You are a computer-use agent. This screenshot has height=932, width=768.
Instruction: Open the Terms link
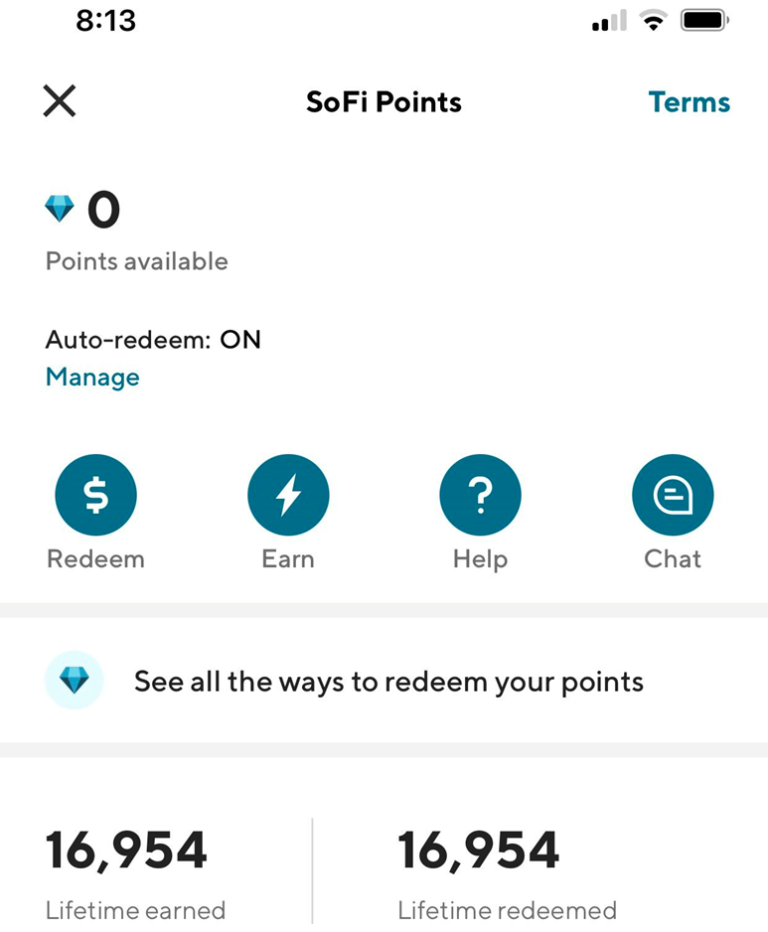point(689,102)
